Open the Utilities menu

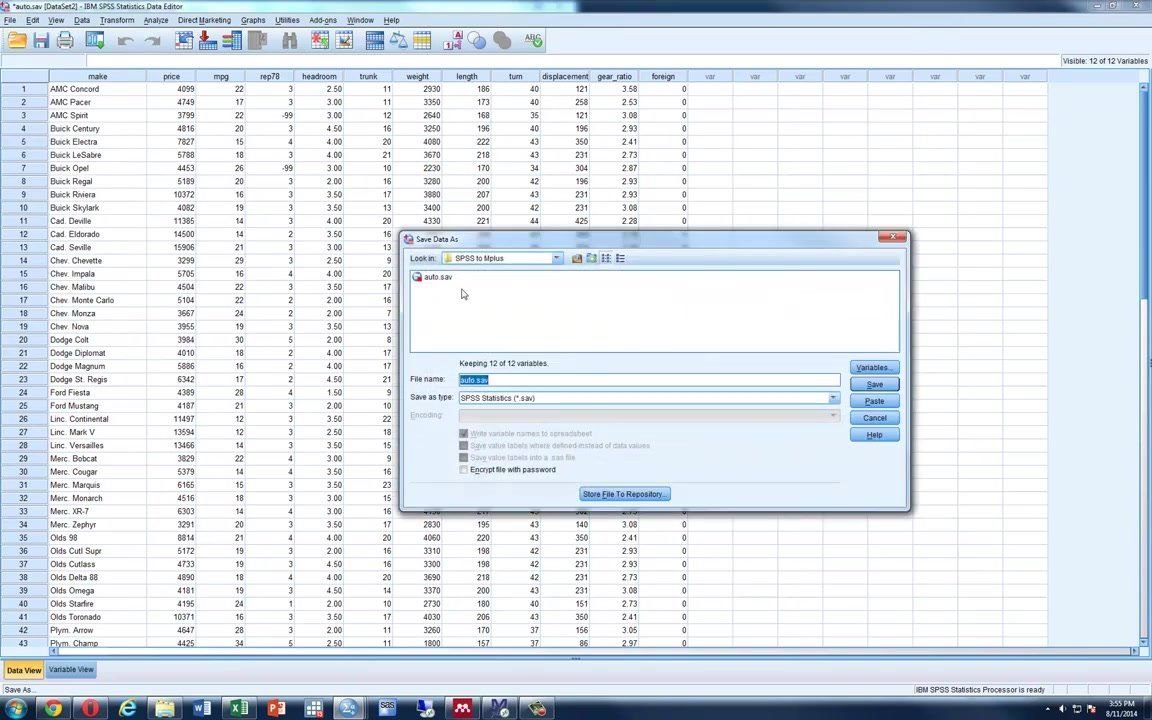(x=287, y=21)
